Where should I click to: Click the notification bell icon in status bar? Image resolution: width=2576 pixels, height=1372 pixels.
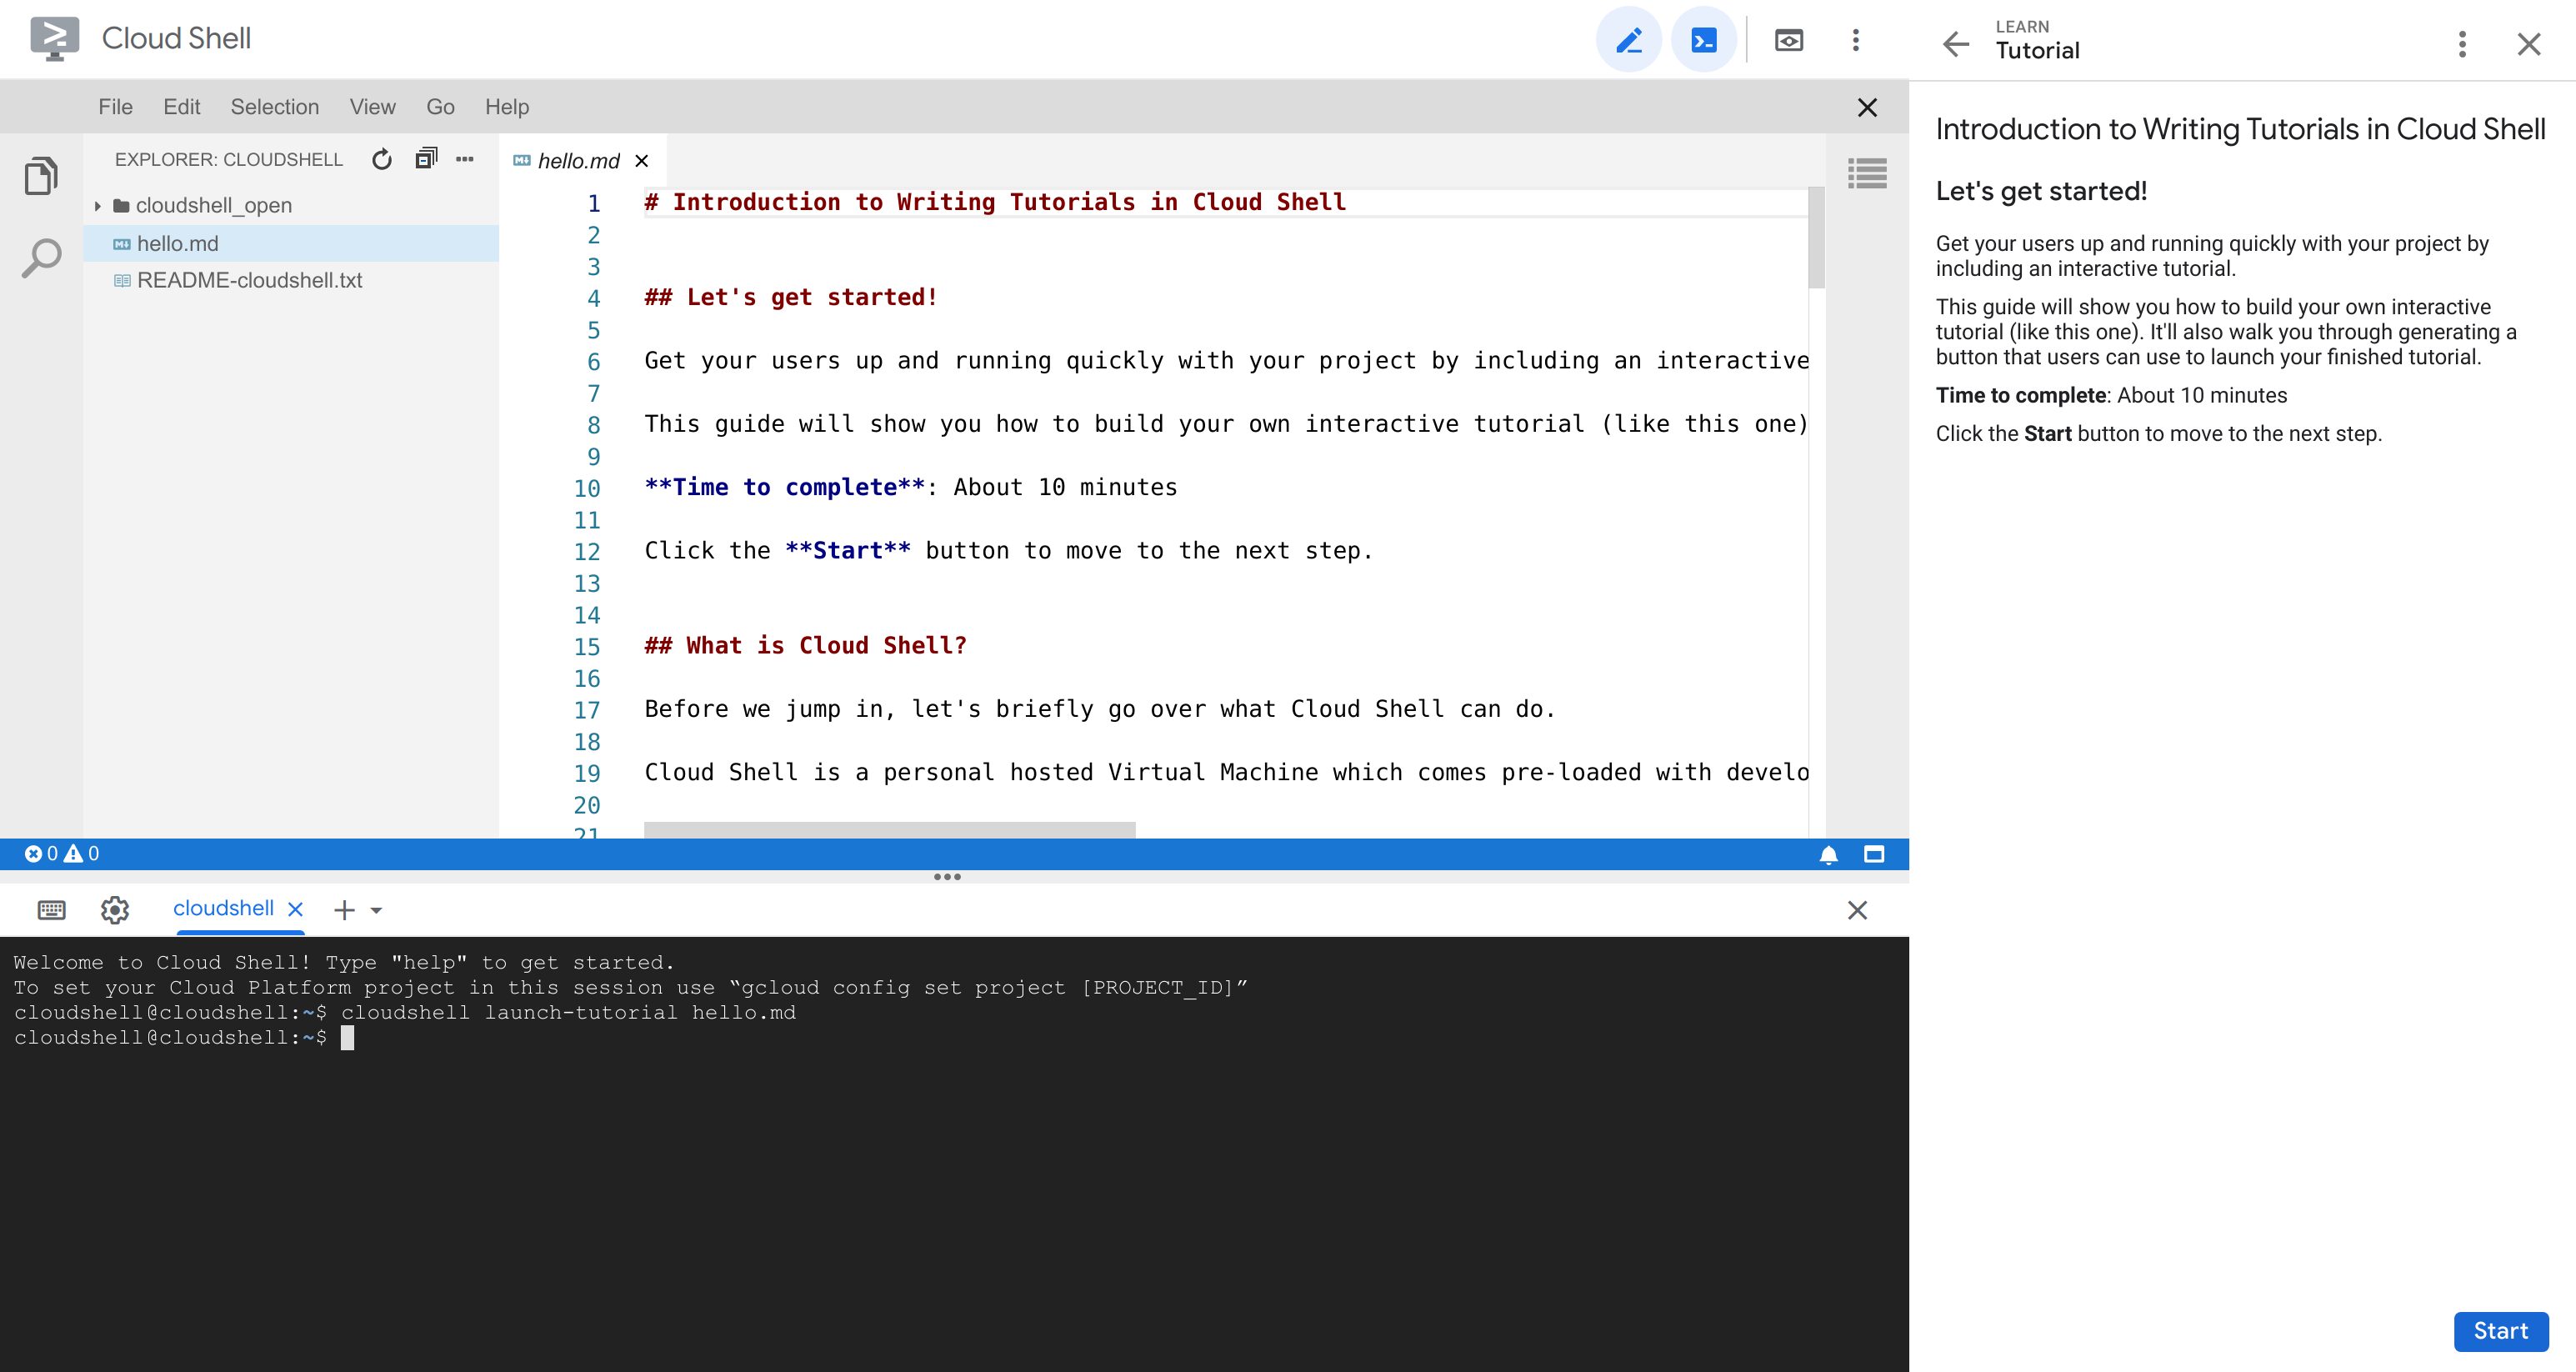pos(1828,852)
